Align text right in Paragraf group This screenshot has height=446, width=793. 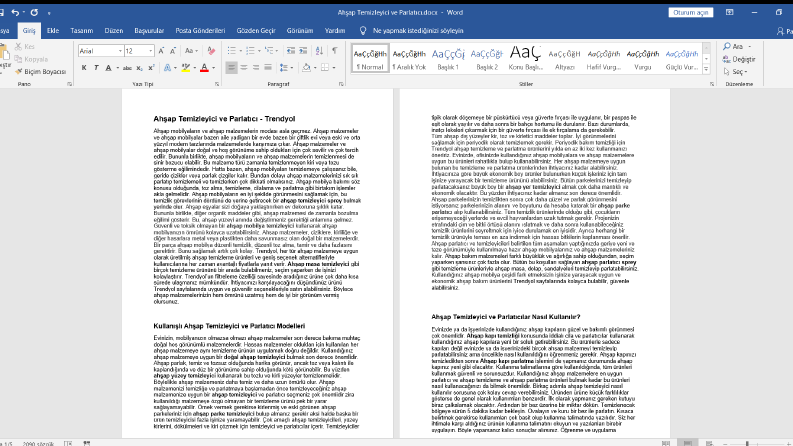click(256, 67)
